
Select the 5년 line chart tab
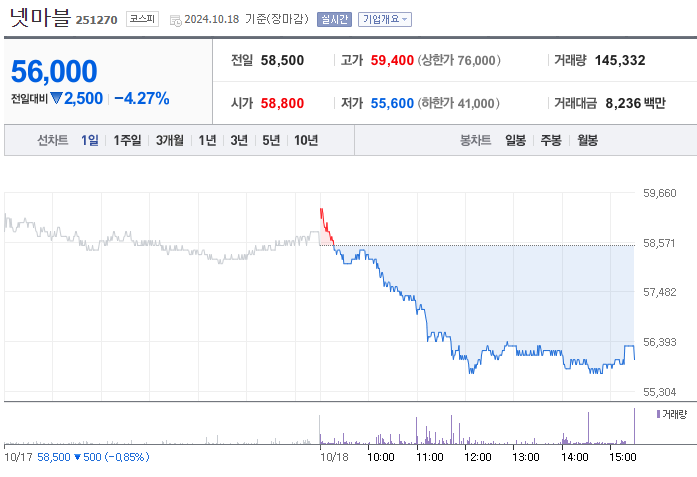(x=271, y=140)
